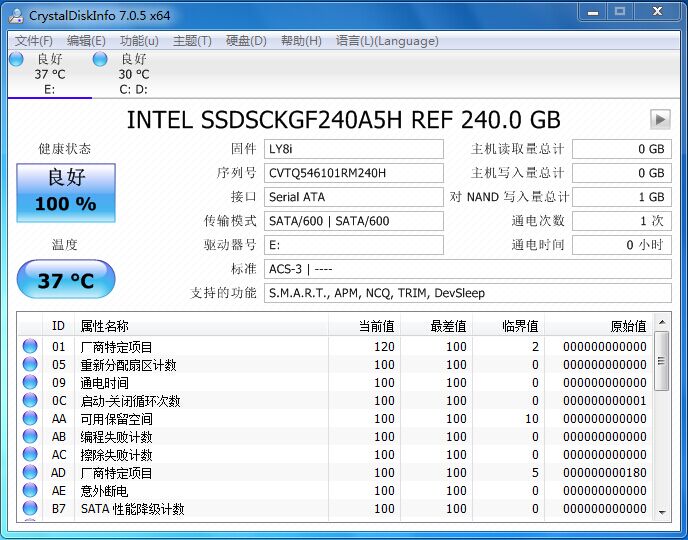Click the 通电时间 value 0 小时
This screenshot has width=688, height=540.
(x=622, y=245)
